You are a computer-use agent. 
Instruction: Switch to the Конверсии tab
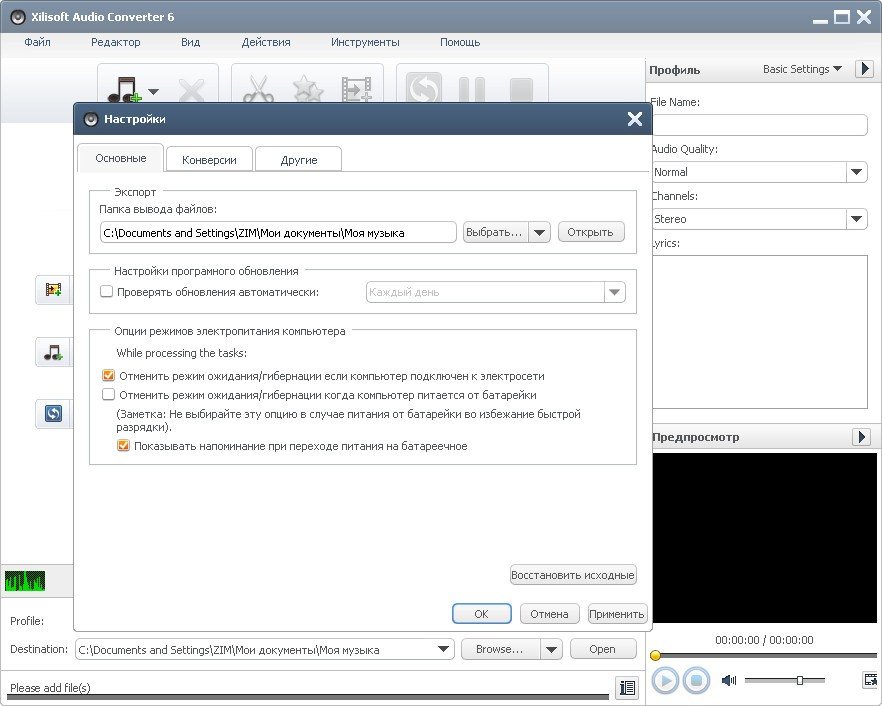coord(209,160)
